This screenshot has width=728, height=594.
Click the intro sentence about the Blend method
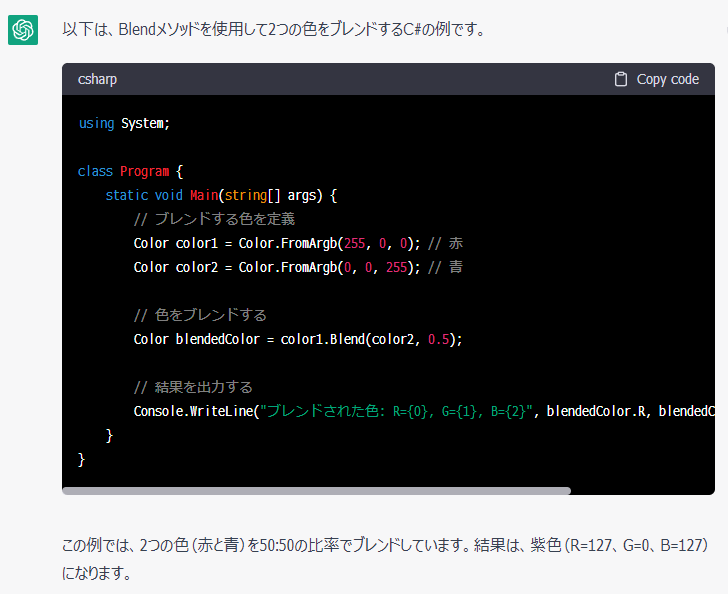click(274, 29)
